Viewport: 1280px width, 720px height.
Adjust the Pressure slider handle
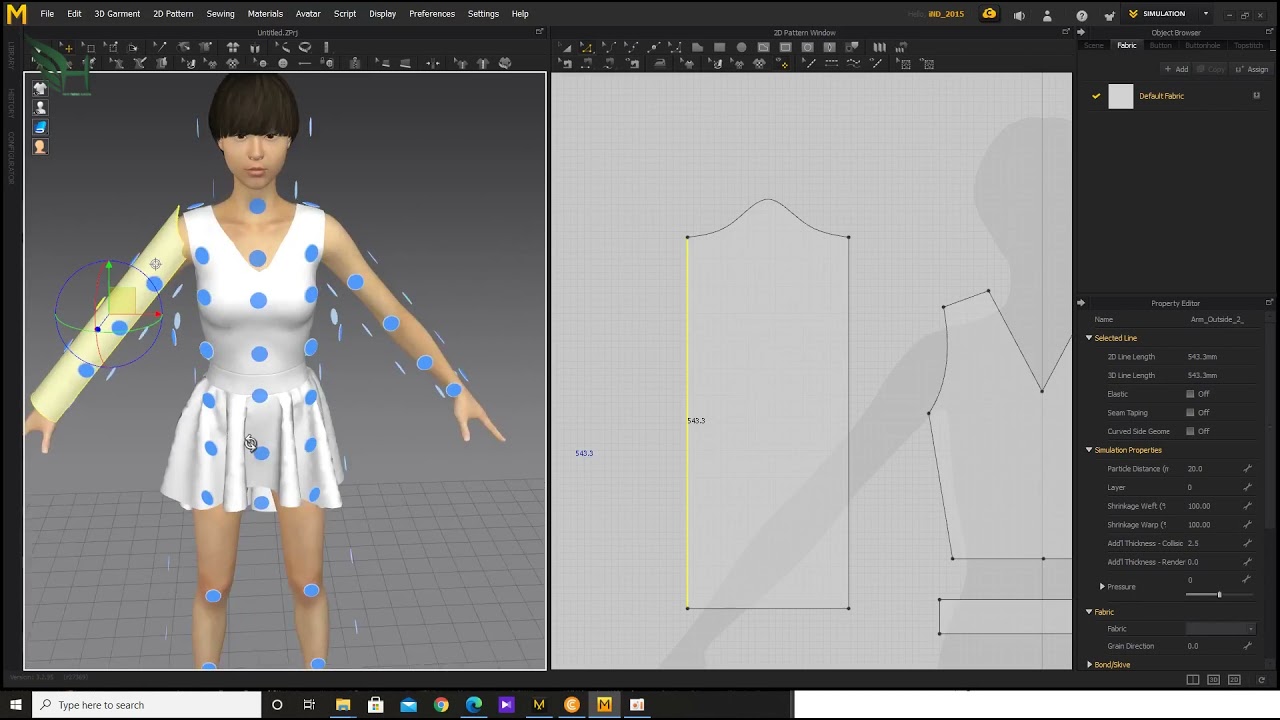[x=1219, y=595]
